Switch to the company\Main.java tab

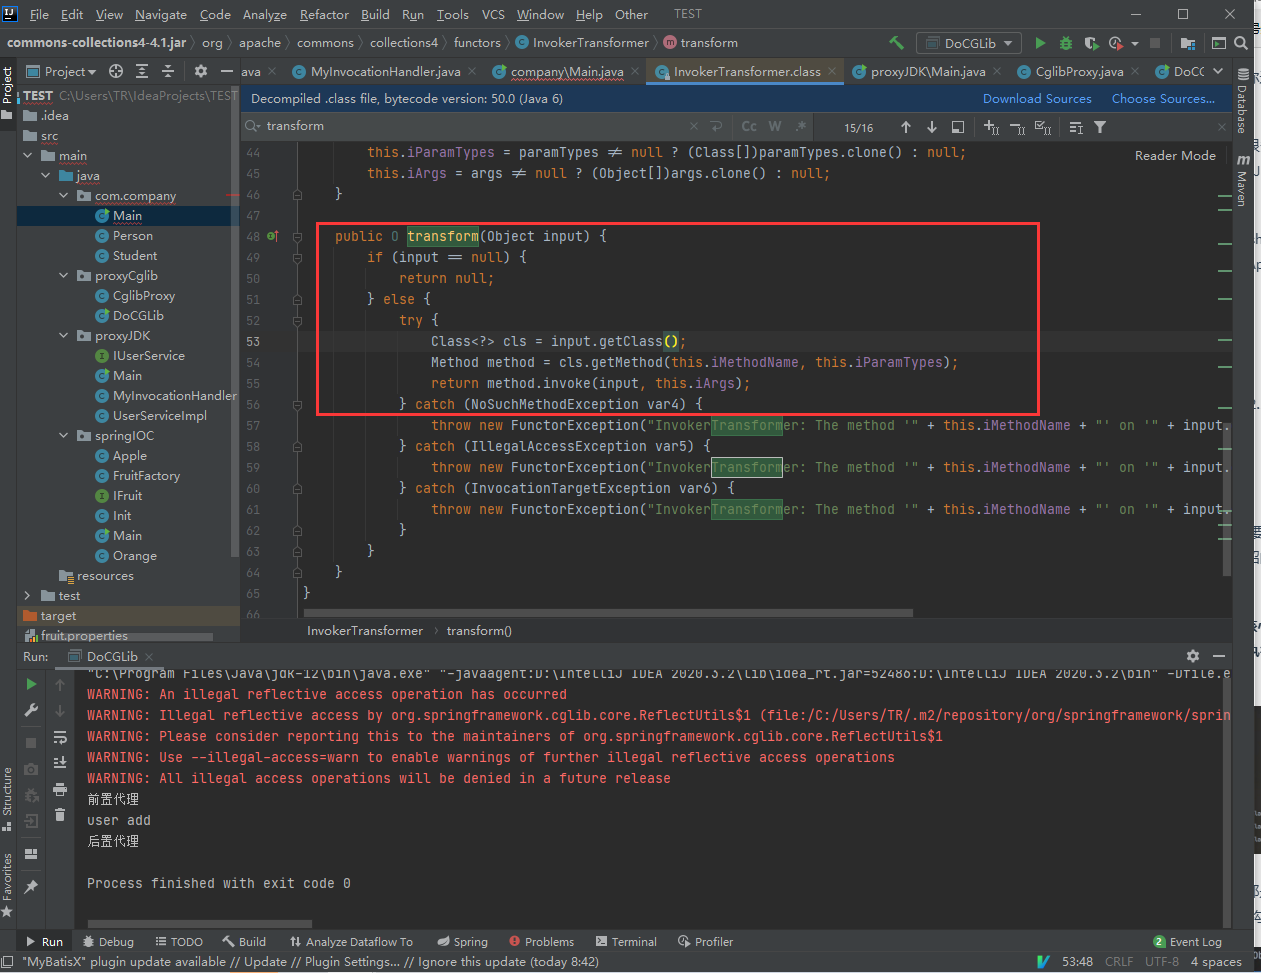coord(566,71)
